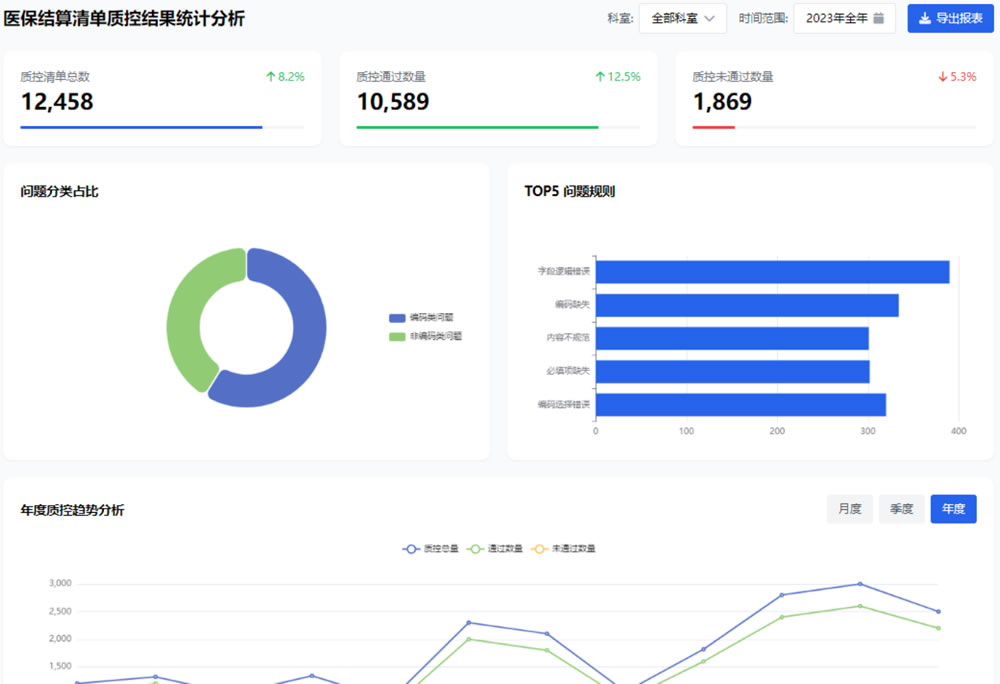
Task: Switch trend chart to 月度 tab
Action: tap(849, 509)
